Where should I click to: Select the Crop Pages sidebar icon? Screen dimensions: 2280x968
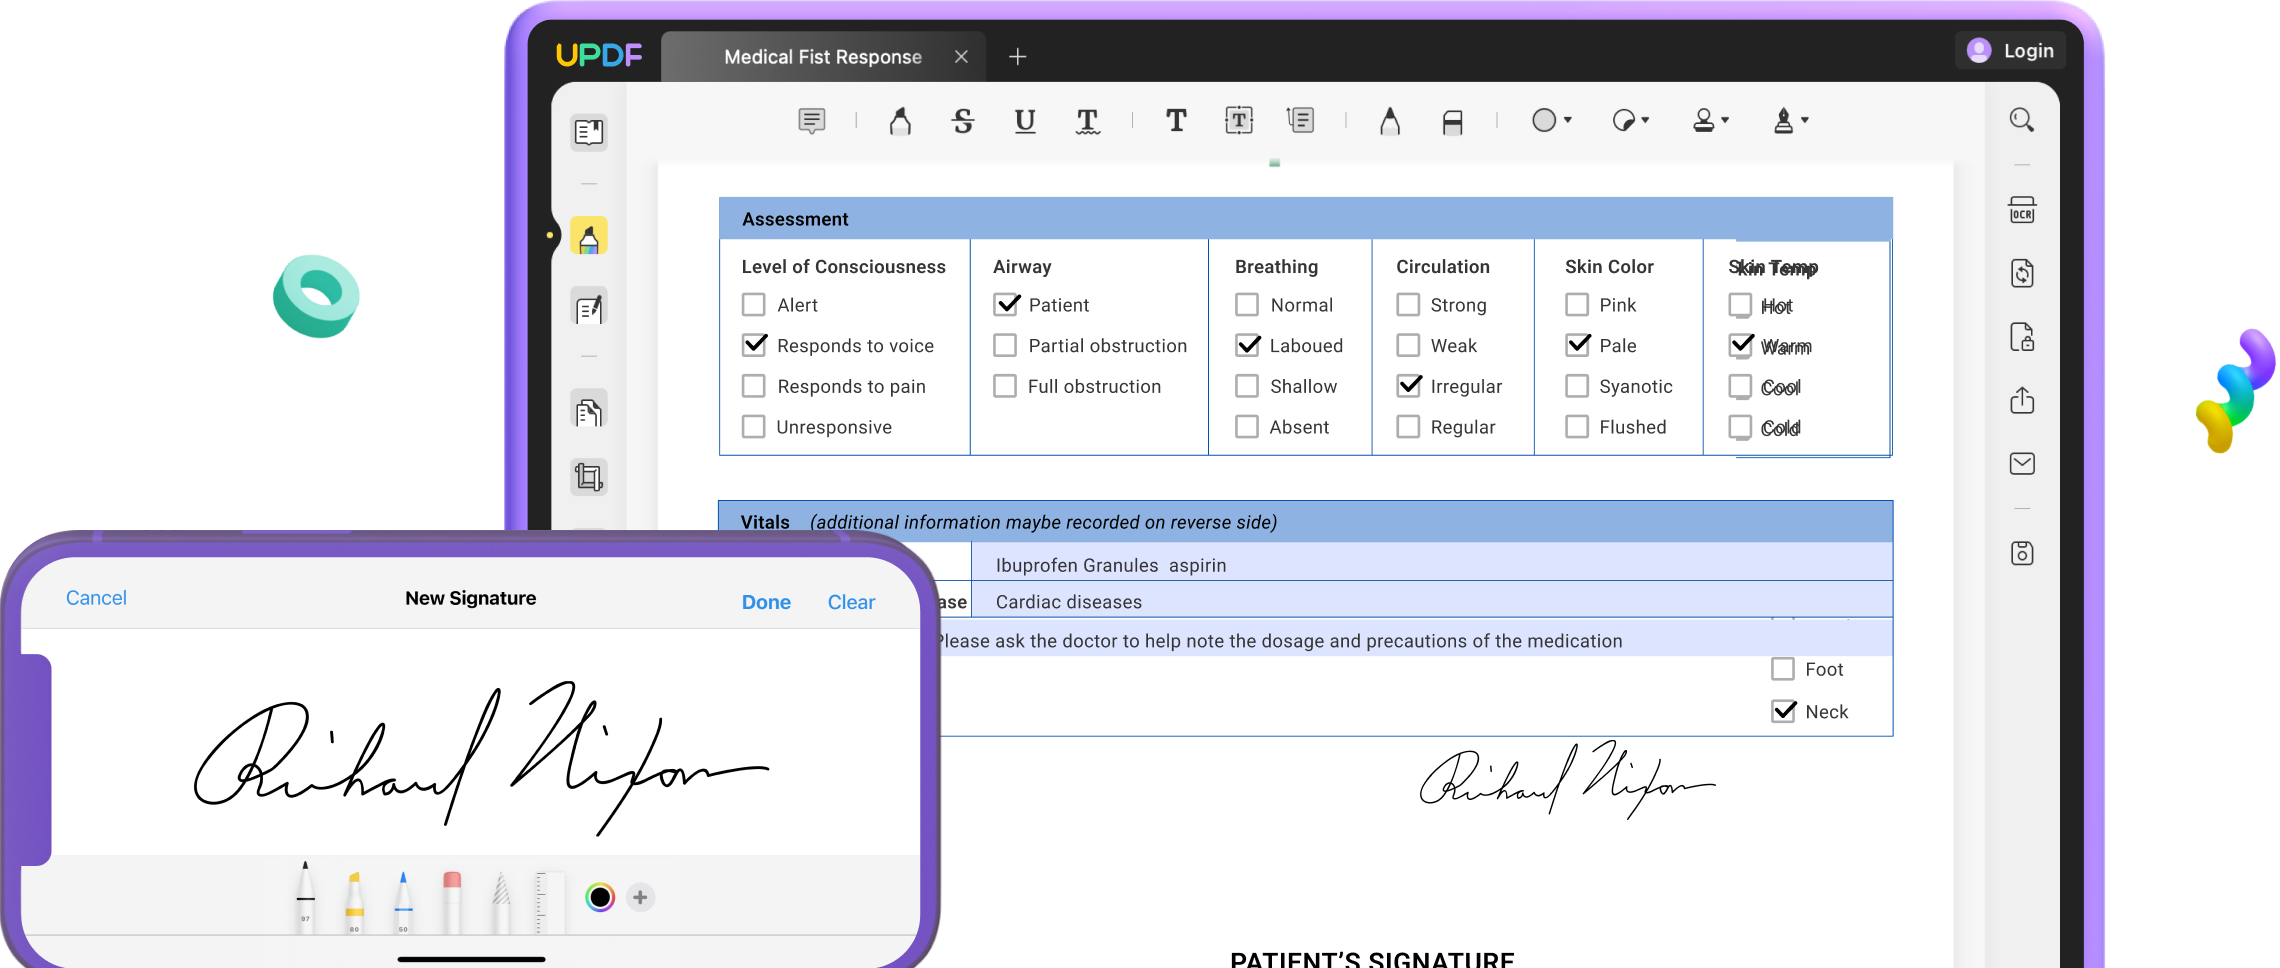coord(589,476)
